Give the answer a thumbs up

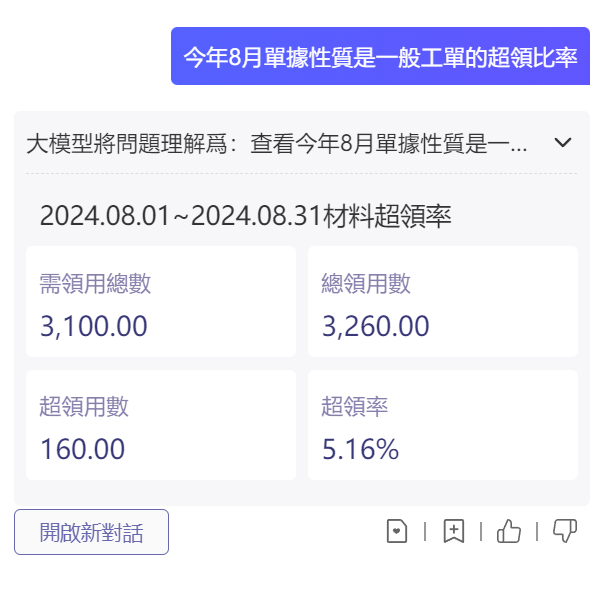[x=509, y=531]
